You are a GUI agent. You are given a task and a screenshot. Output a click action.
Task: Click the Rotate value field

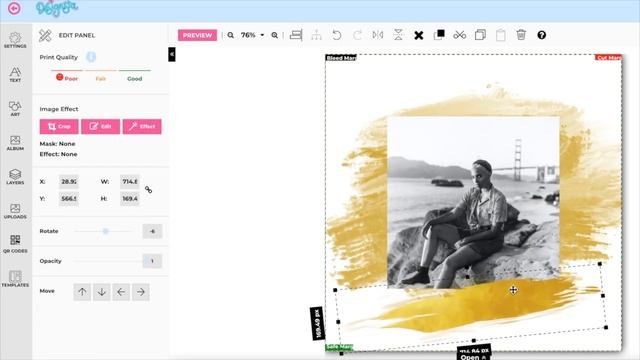coord(152,231)
